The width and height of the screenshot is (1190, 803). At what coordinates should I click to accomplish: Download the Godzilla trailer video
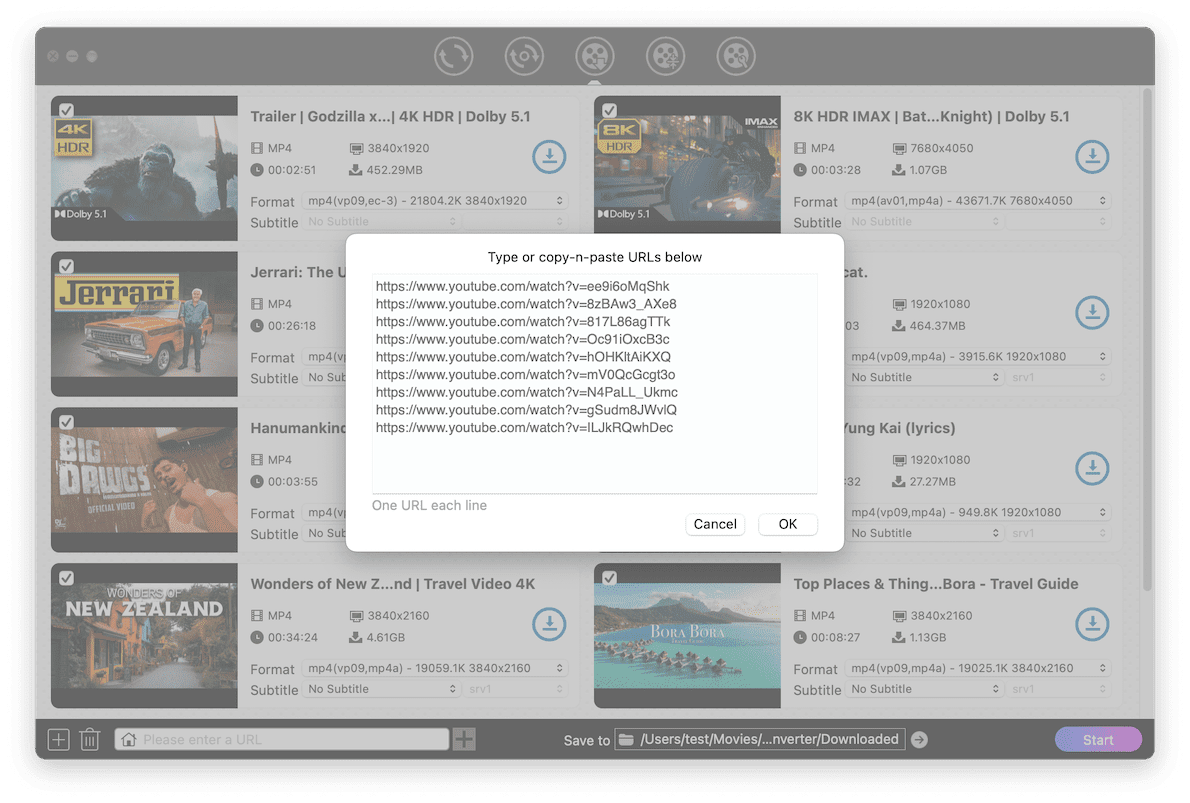tap(549, 157)
